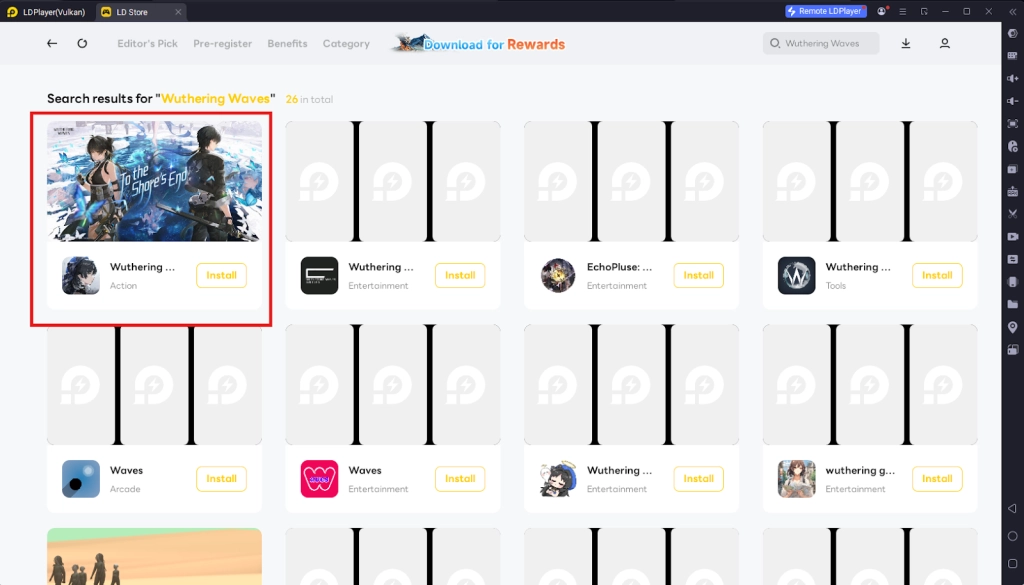The image size is (1024, 585).
Task: Open the EchoPluse app icon
Action: [x=558, y=276]
